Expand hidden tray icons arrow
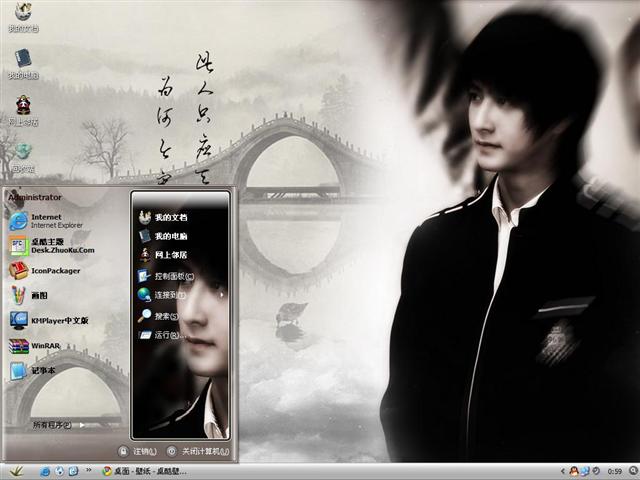This screenshot has width=640, height=480. pos(562,471)
